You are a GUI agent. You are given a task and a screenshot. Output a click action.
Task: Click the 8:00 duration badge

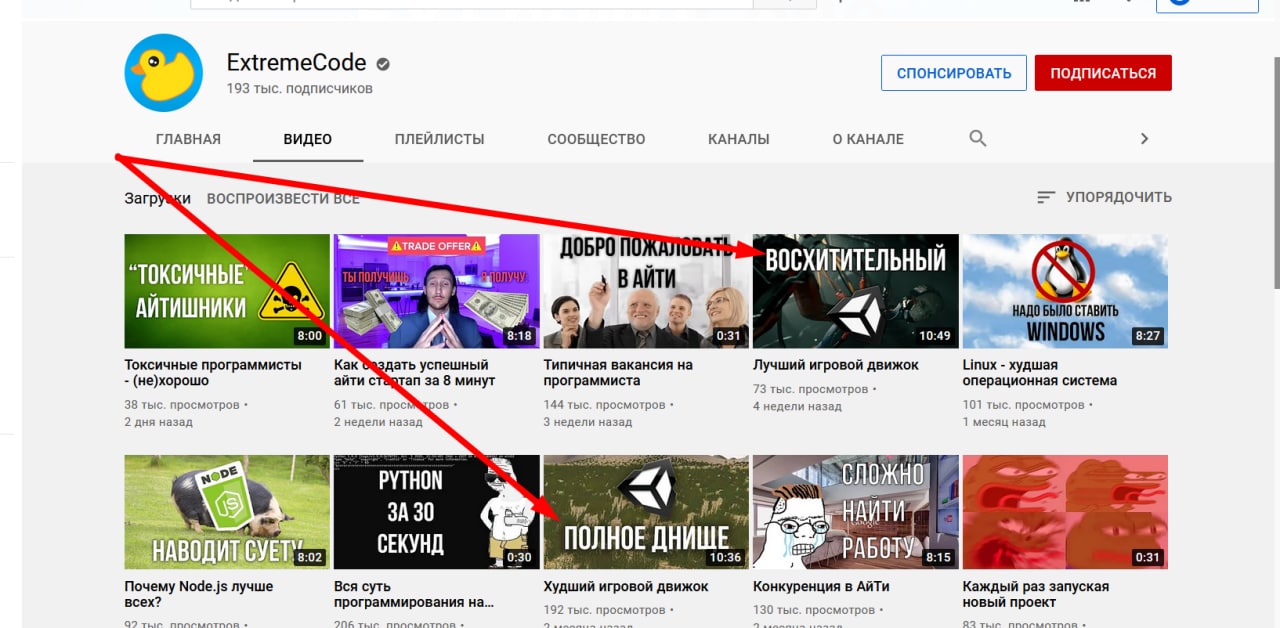pyautogui.click(x=309, y=336)
